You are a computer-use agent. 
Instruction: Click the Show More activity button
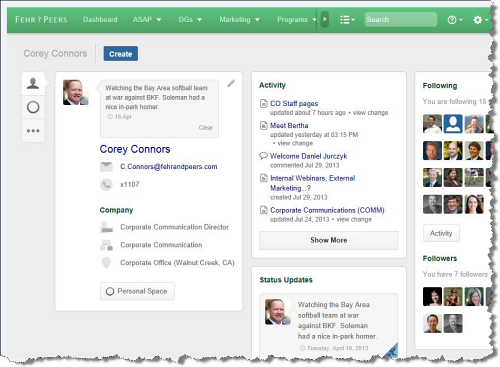point(329,240)
